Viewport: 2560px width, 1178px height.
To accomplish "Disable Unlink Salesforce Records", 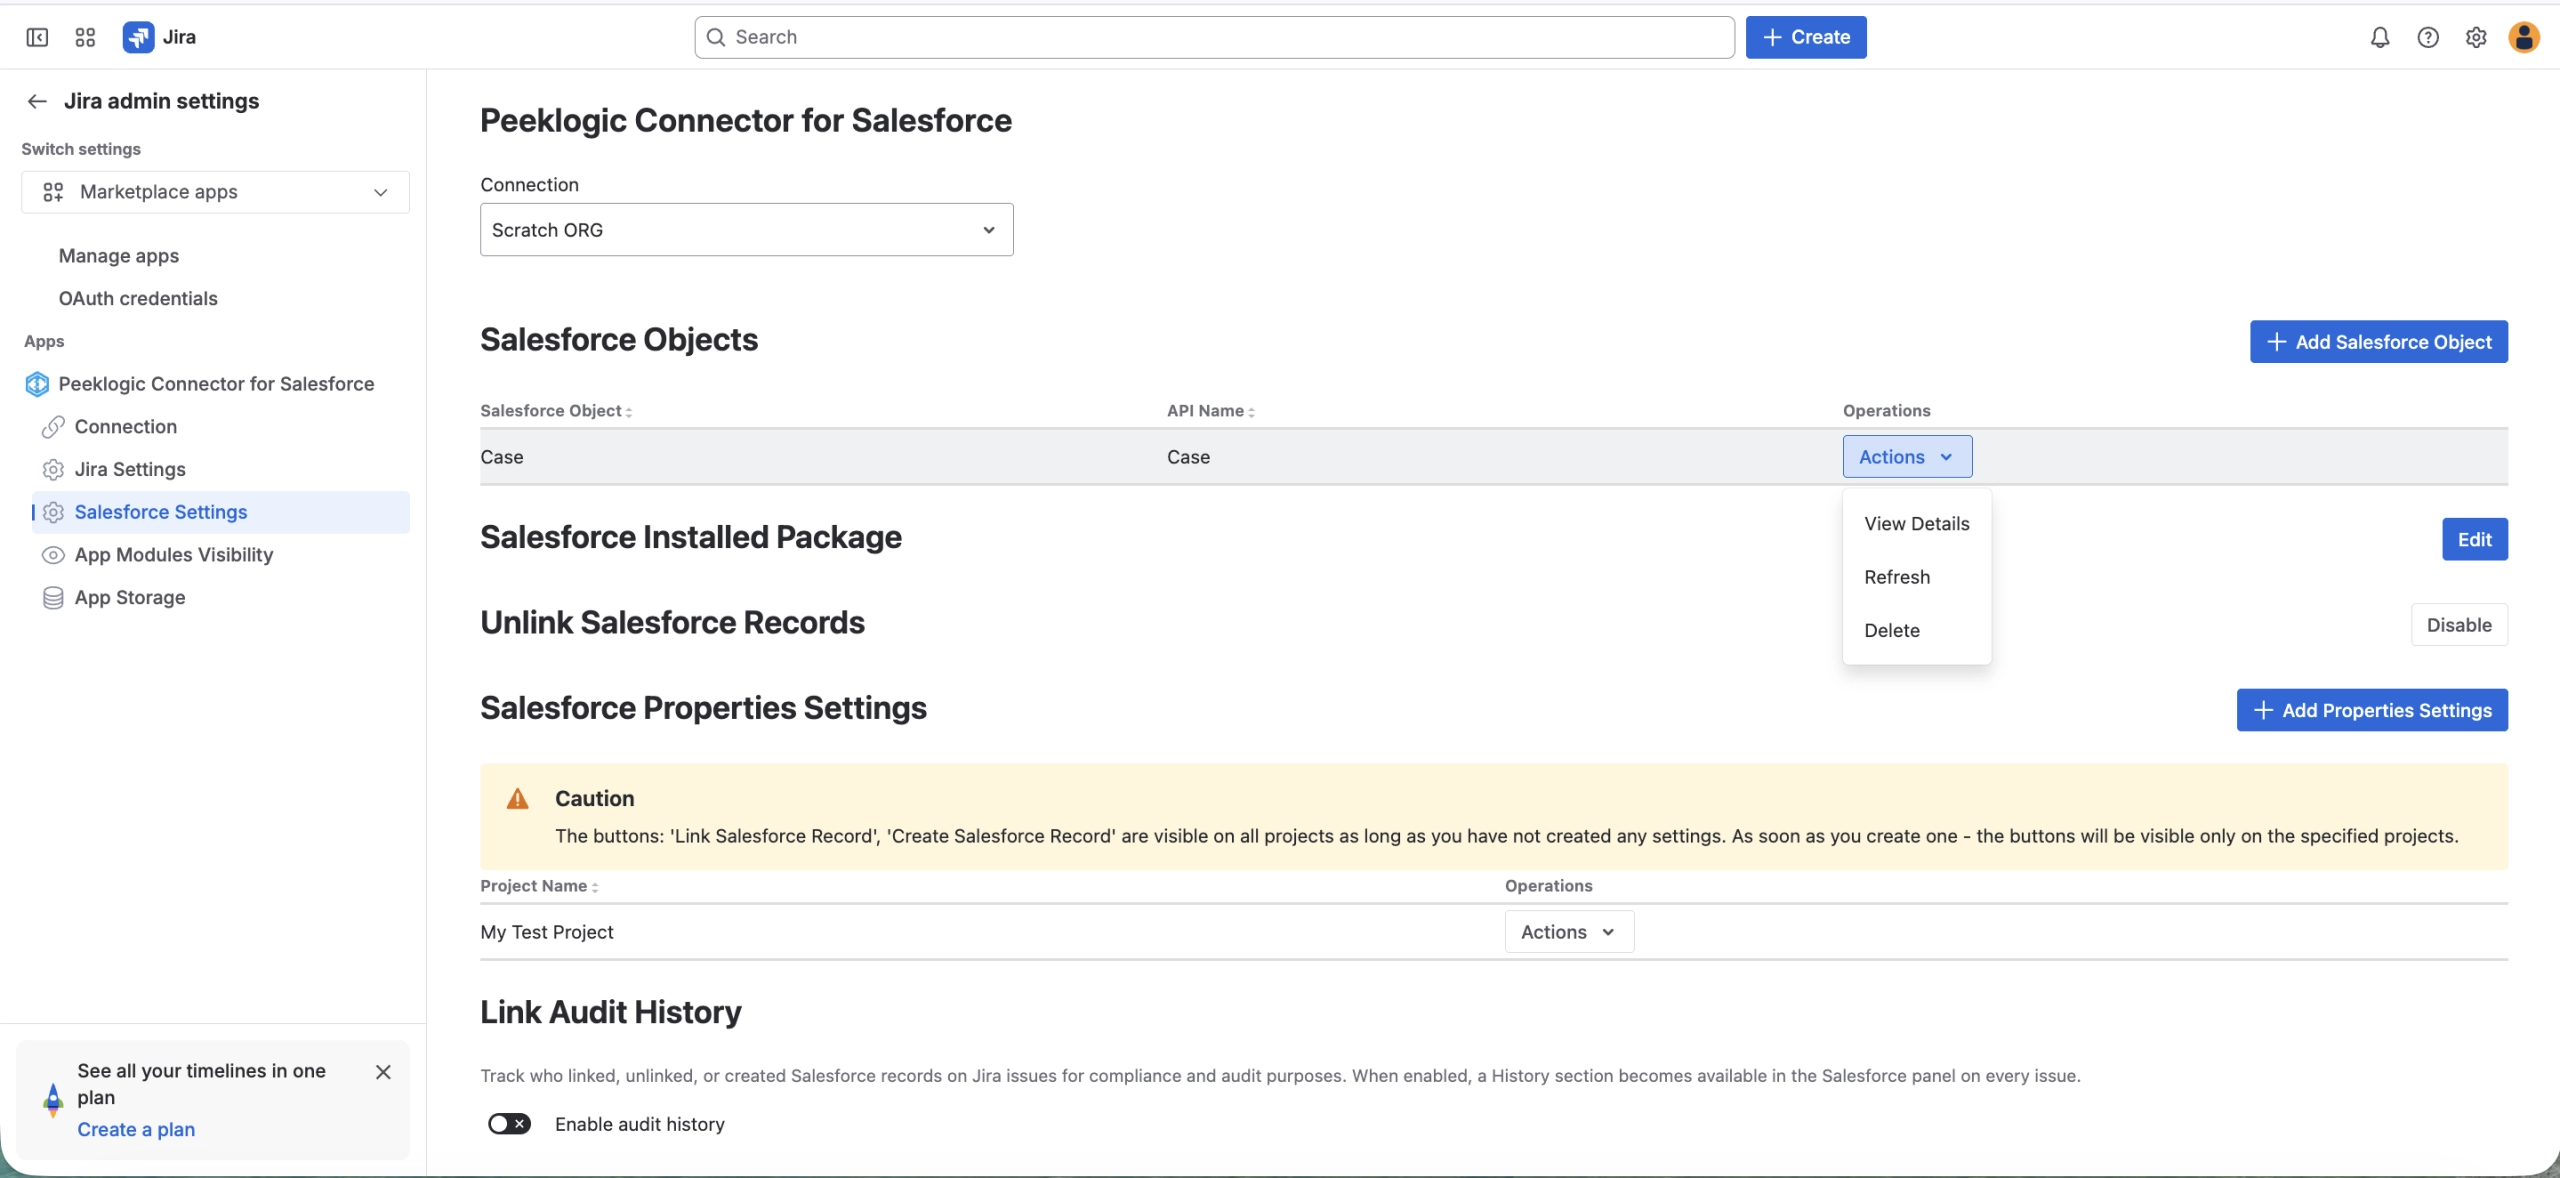I will 2459,625.
